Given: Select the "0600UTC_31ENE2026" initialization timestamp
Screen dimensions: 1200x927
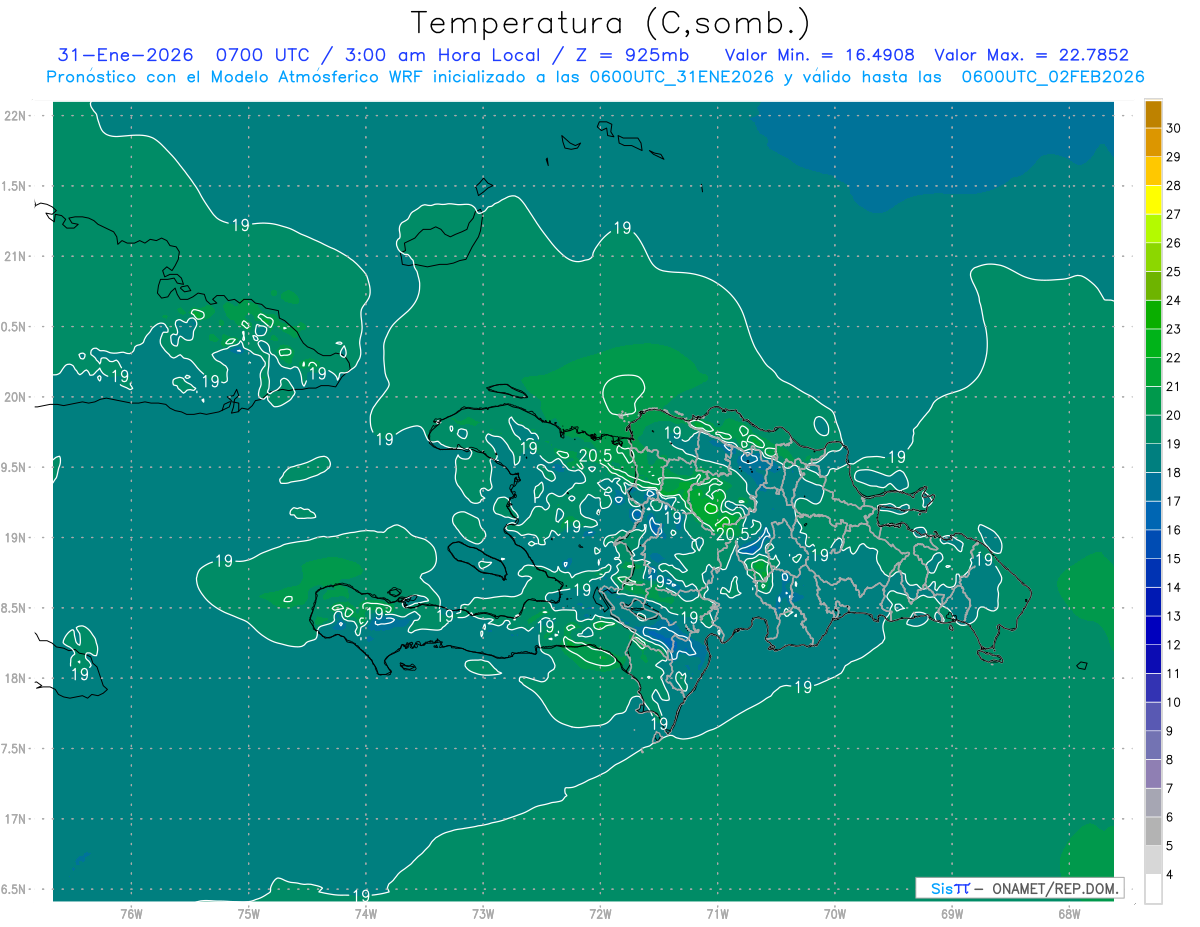Looking at the screenshot, I should (x=683, y=77).
